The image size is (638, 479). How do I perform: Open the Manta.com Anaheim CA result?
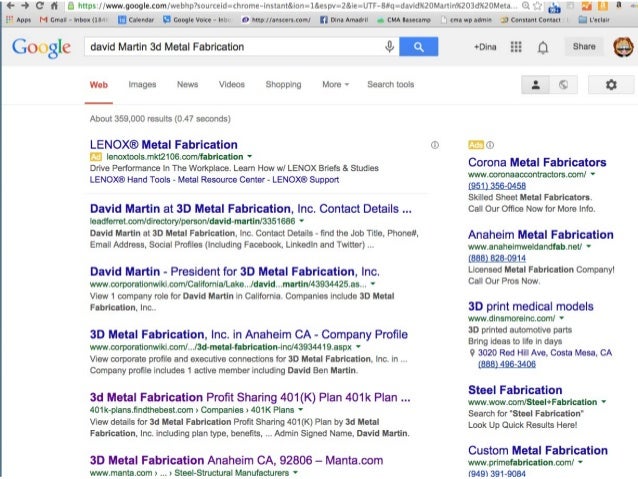[236, 460]
